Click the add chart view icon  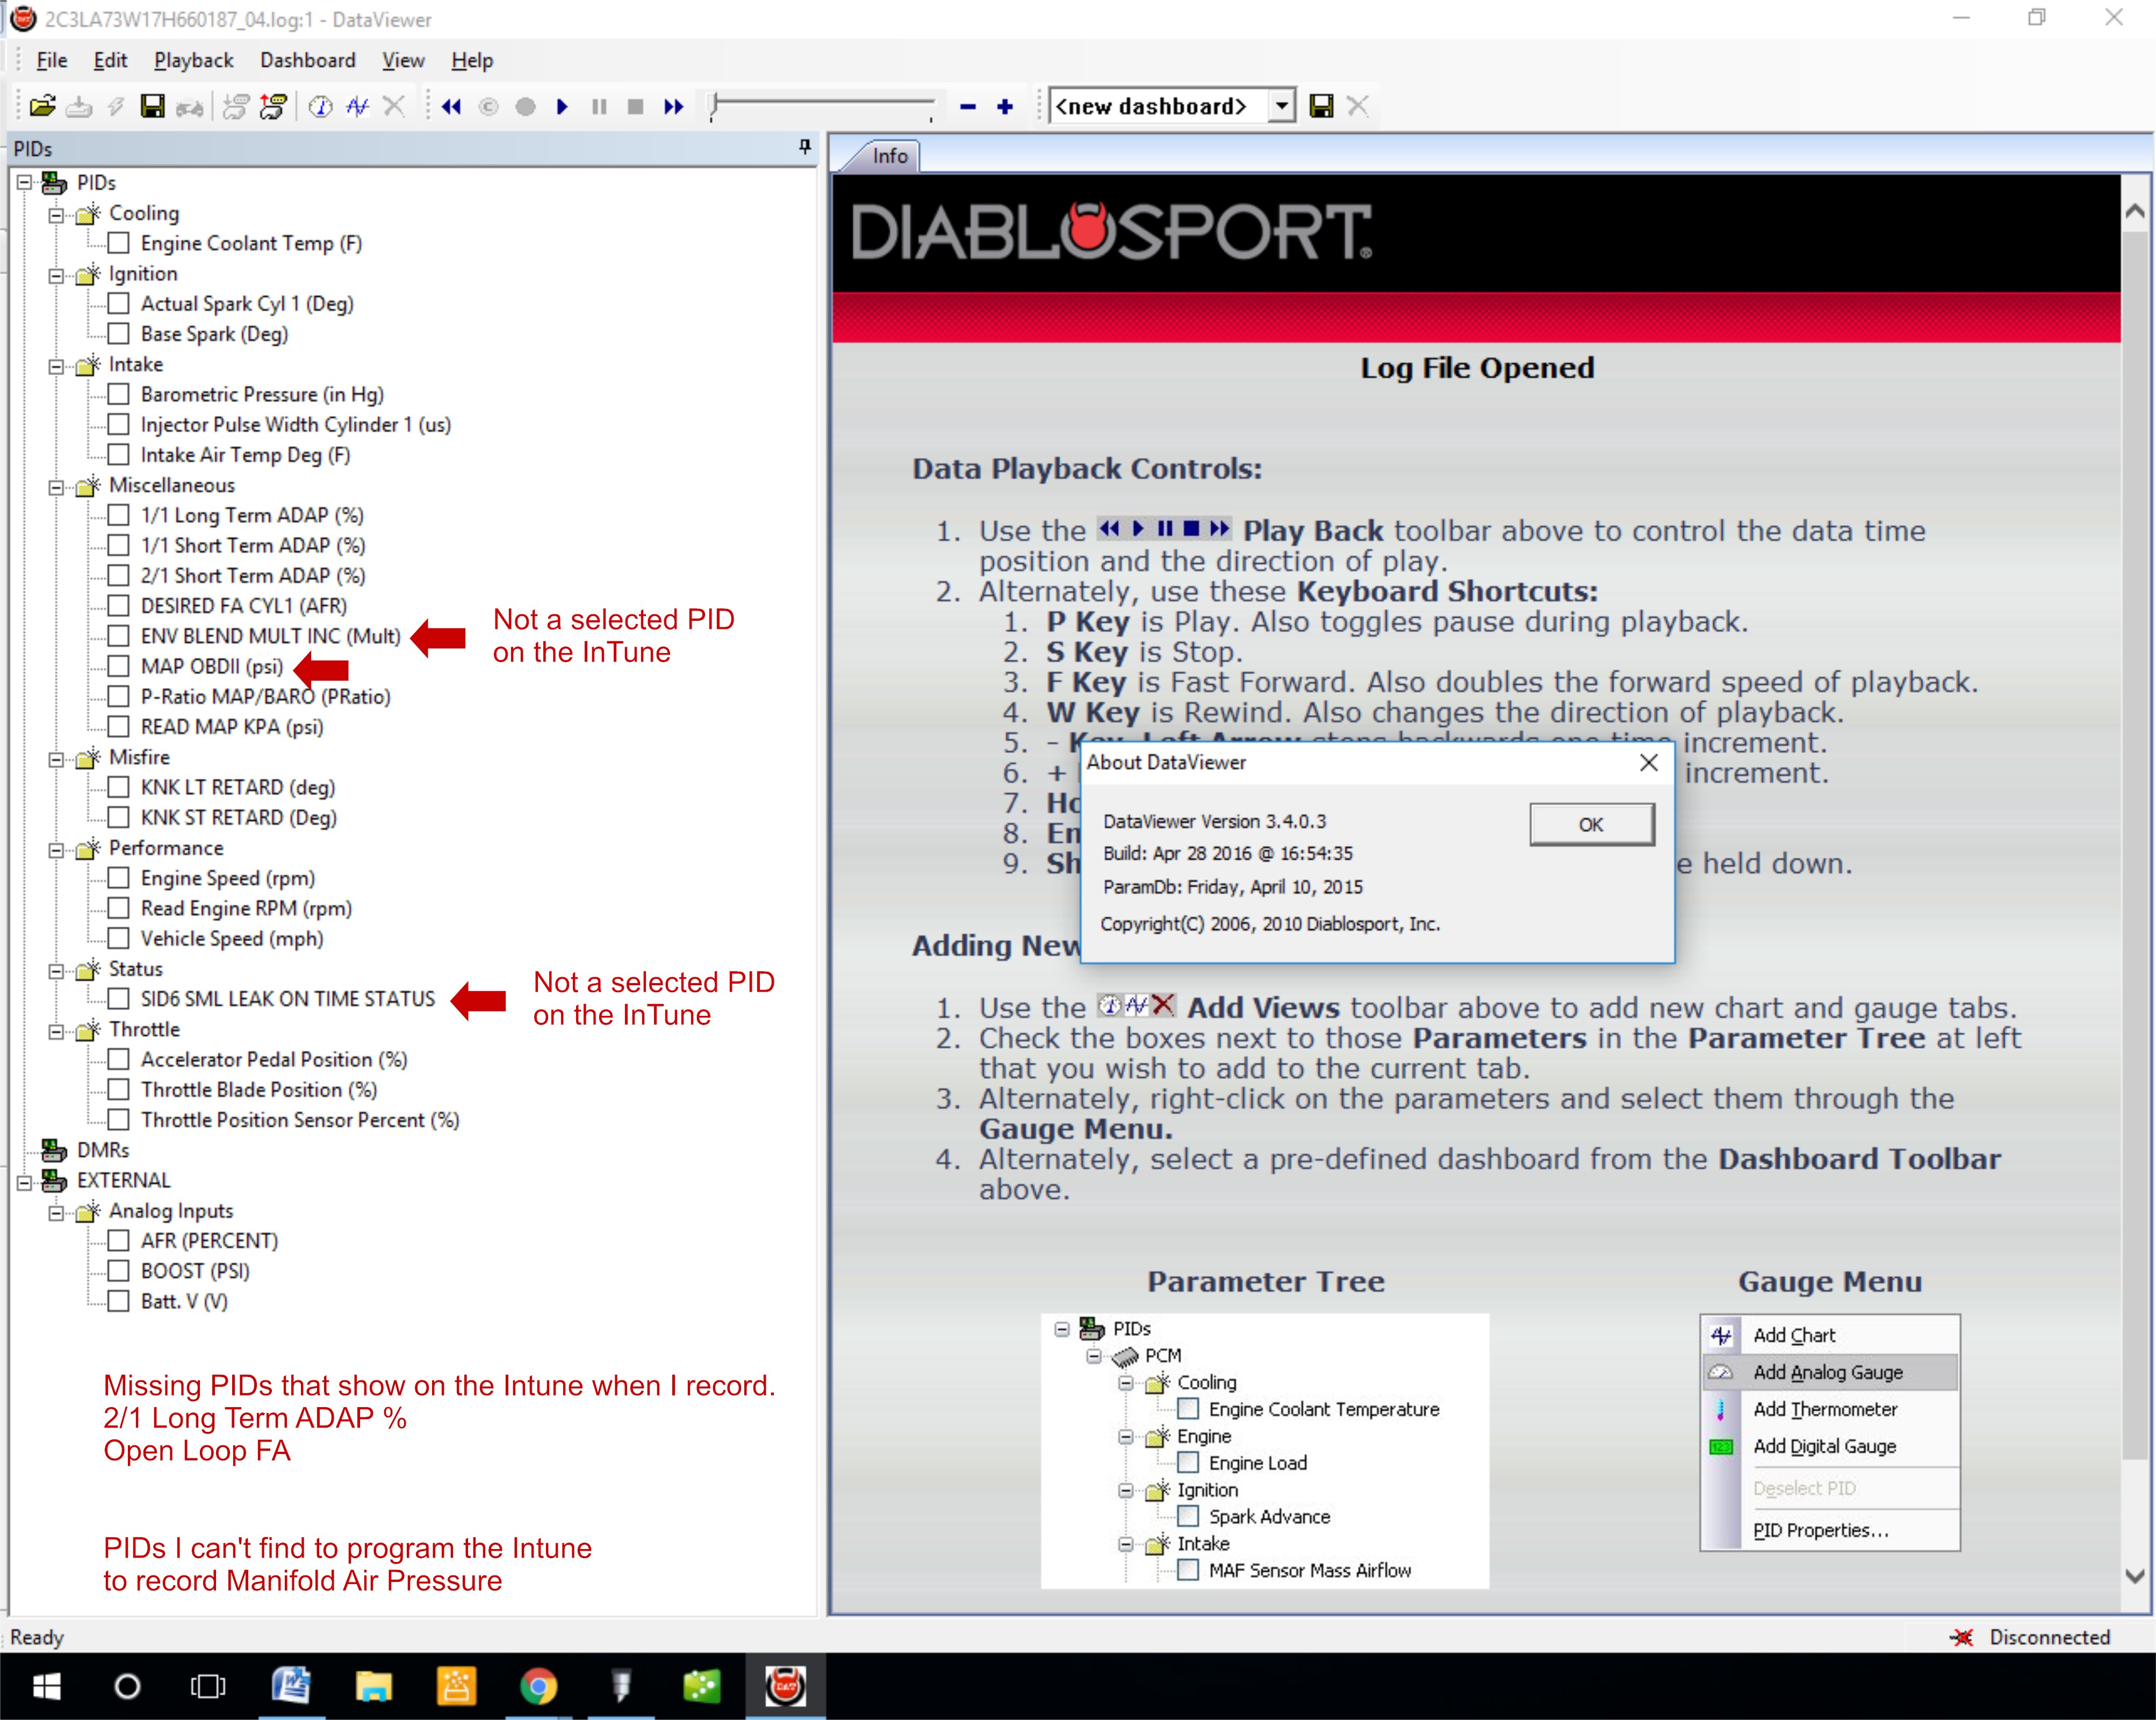pyautogui.click(x=357, y=106)
